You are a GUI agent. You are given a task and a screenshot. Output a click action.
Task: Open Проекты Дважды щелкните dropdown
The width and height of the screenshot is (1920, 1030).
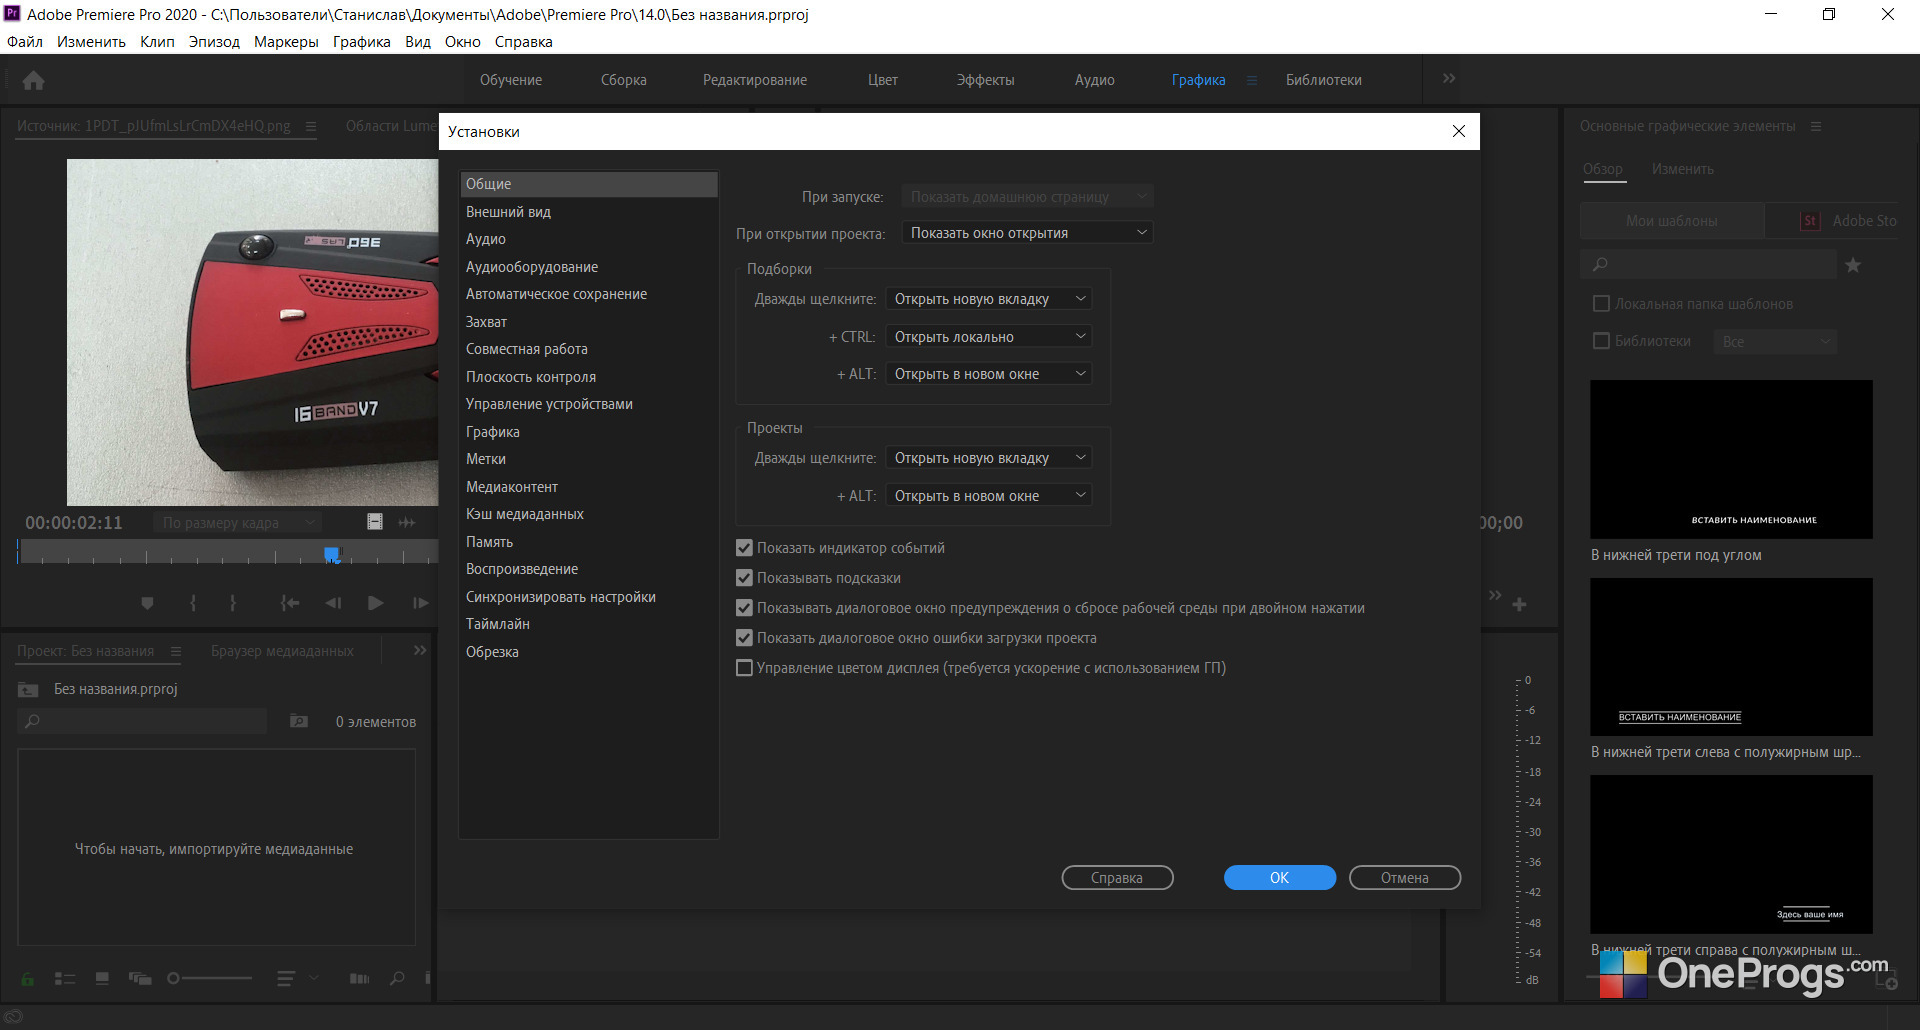pyautogui.click(x=988, y=458)
